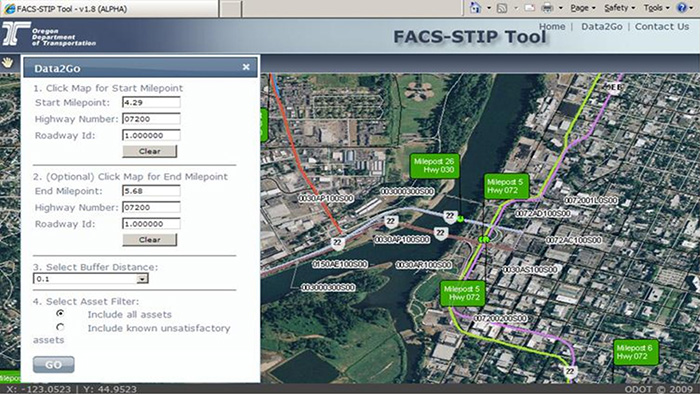The image size is (700, 394).
Task: Click map label 0030AR100S00
Action: click(x=424, y=265)
